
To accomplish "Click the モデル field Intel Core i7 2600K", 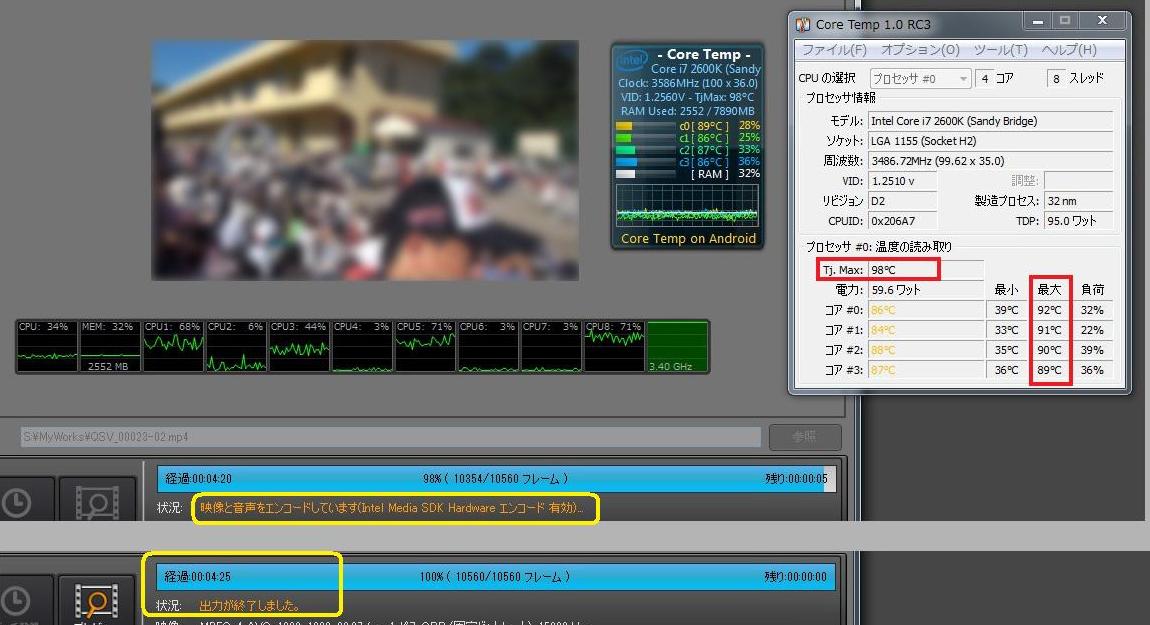I will pyautogui.click(x=990, y=121).
